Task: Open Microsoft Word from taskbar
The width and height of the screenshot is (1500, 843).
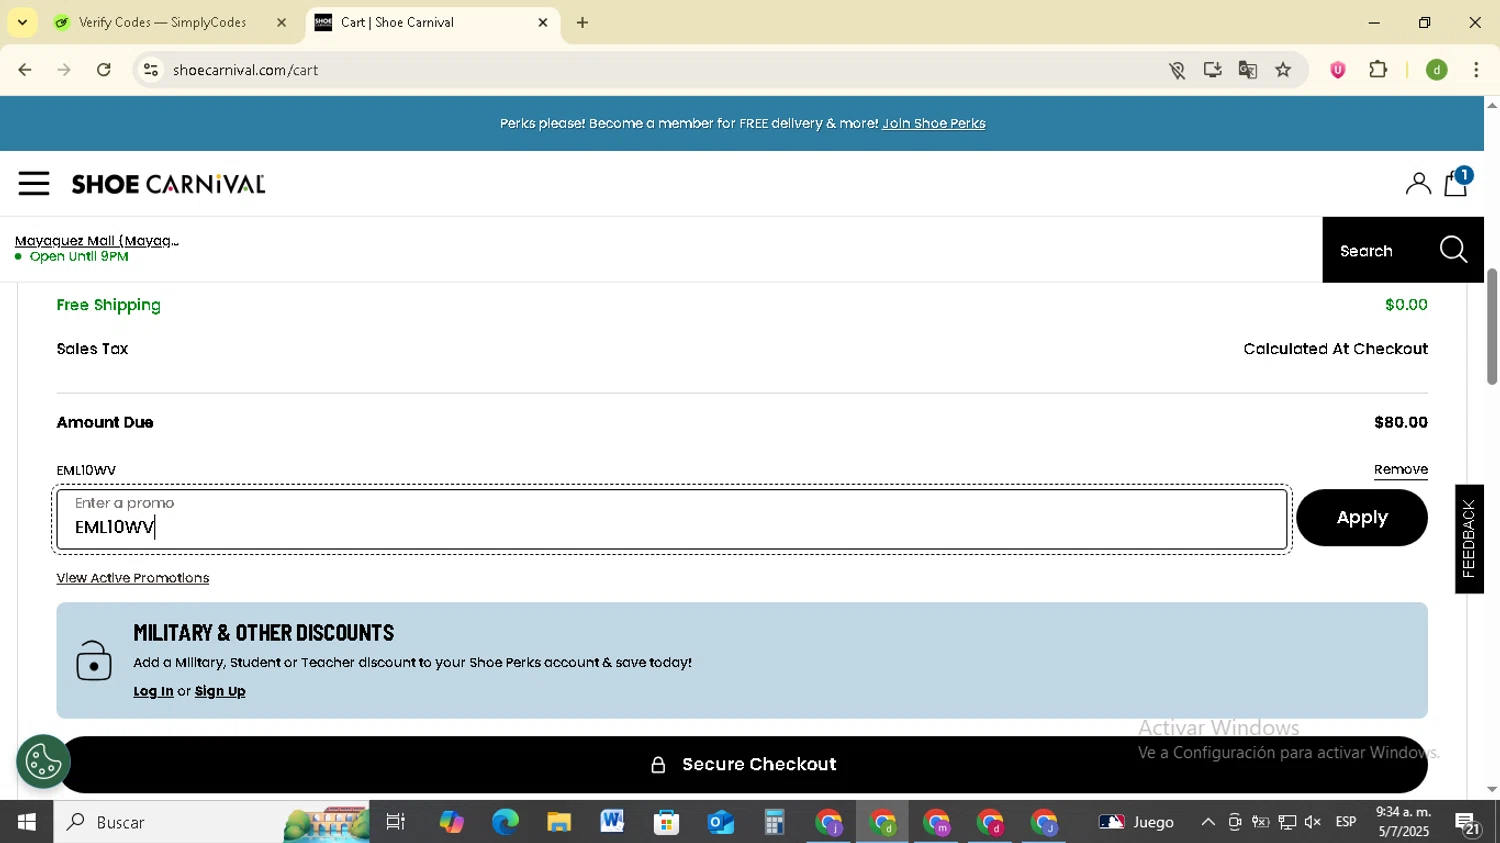Action: click(x=613, y=822)
